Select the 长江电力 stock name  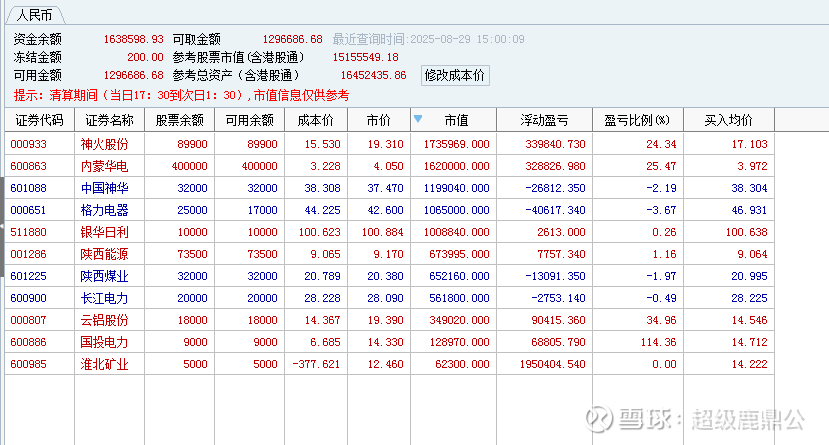pos(104,298)
